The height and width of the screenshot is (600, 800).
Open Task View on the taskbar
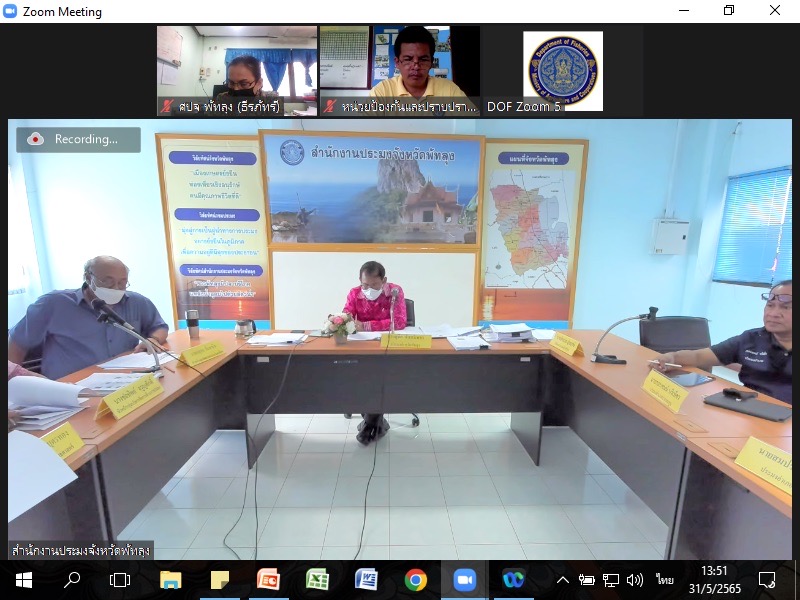(120, 579)
